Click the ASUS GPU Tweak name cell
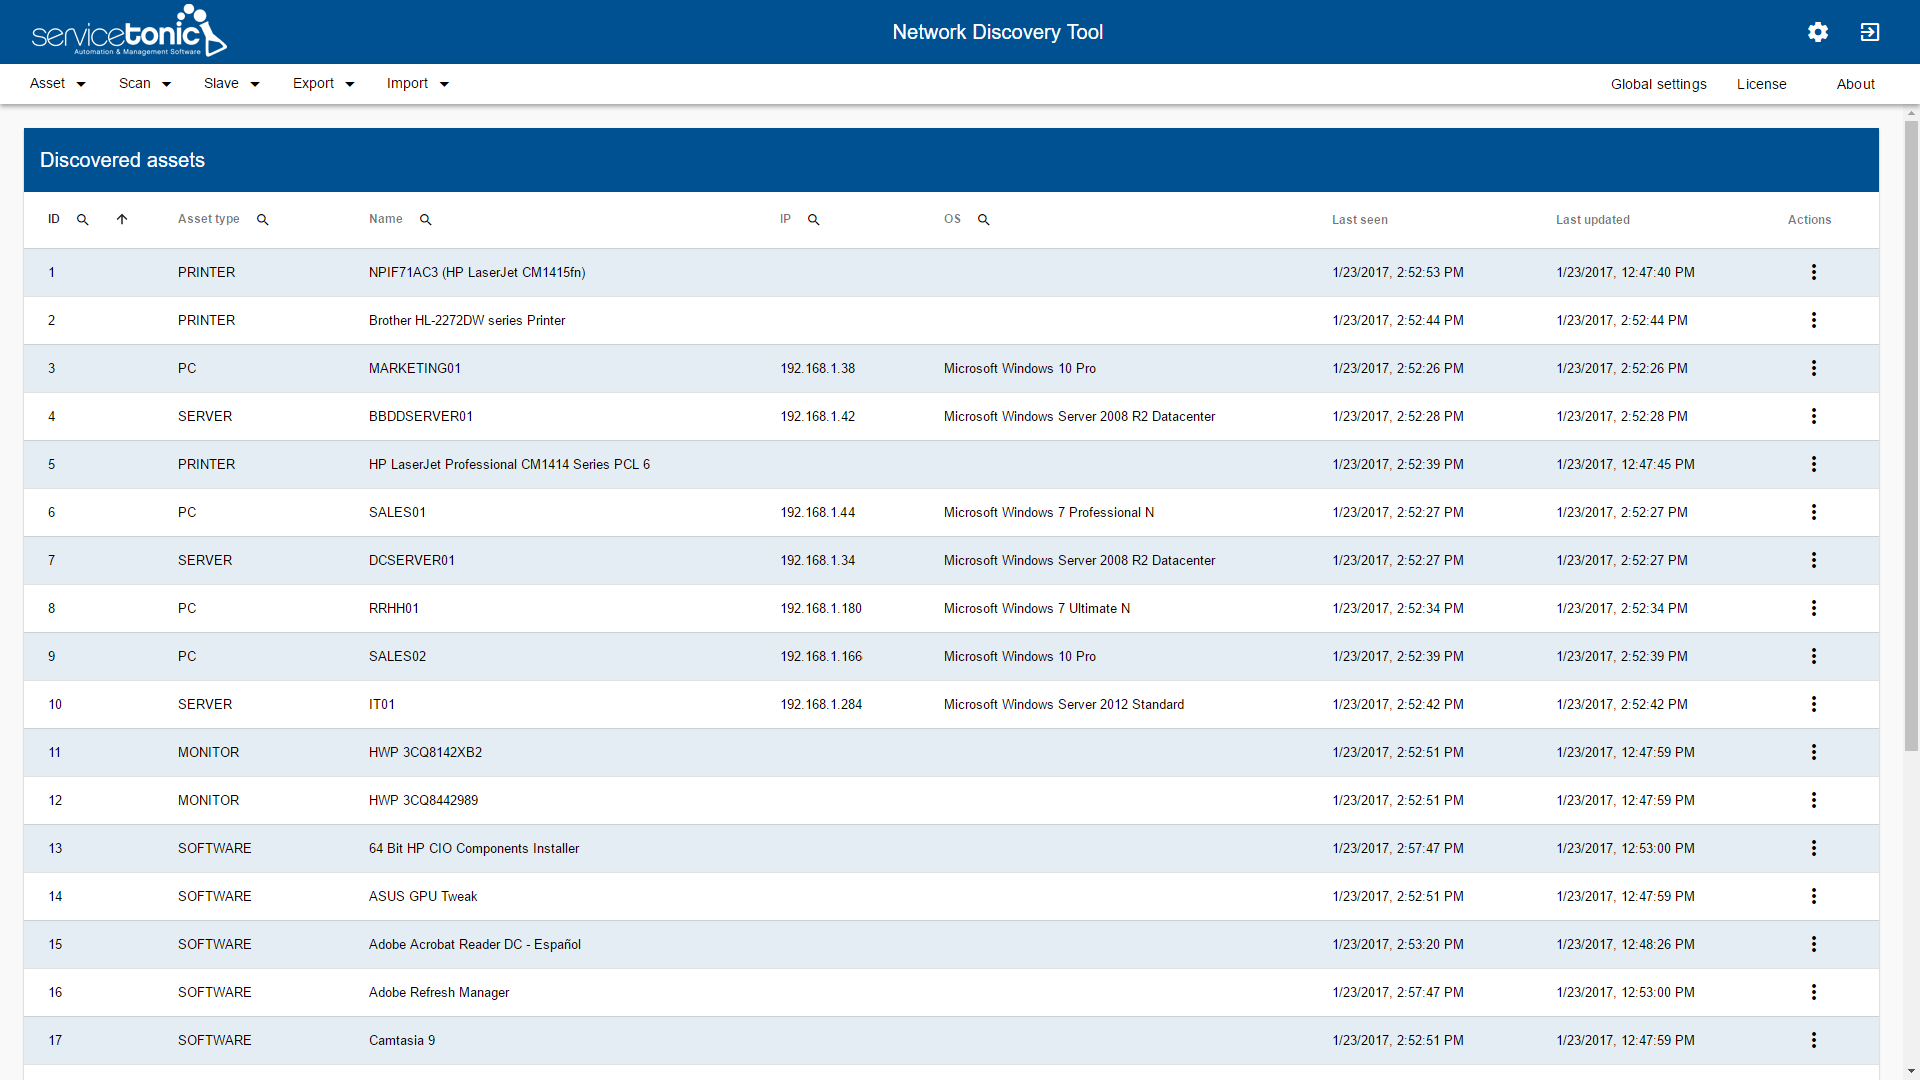 click(422, 896)
